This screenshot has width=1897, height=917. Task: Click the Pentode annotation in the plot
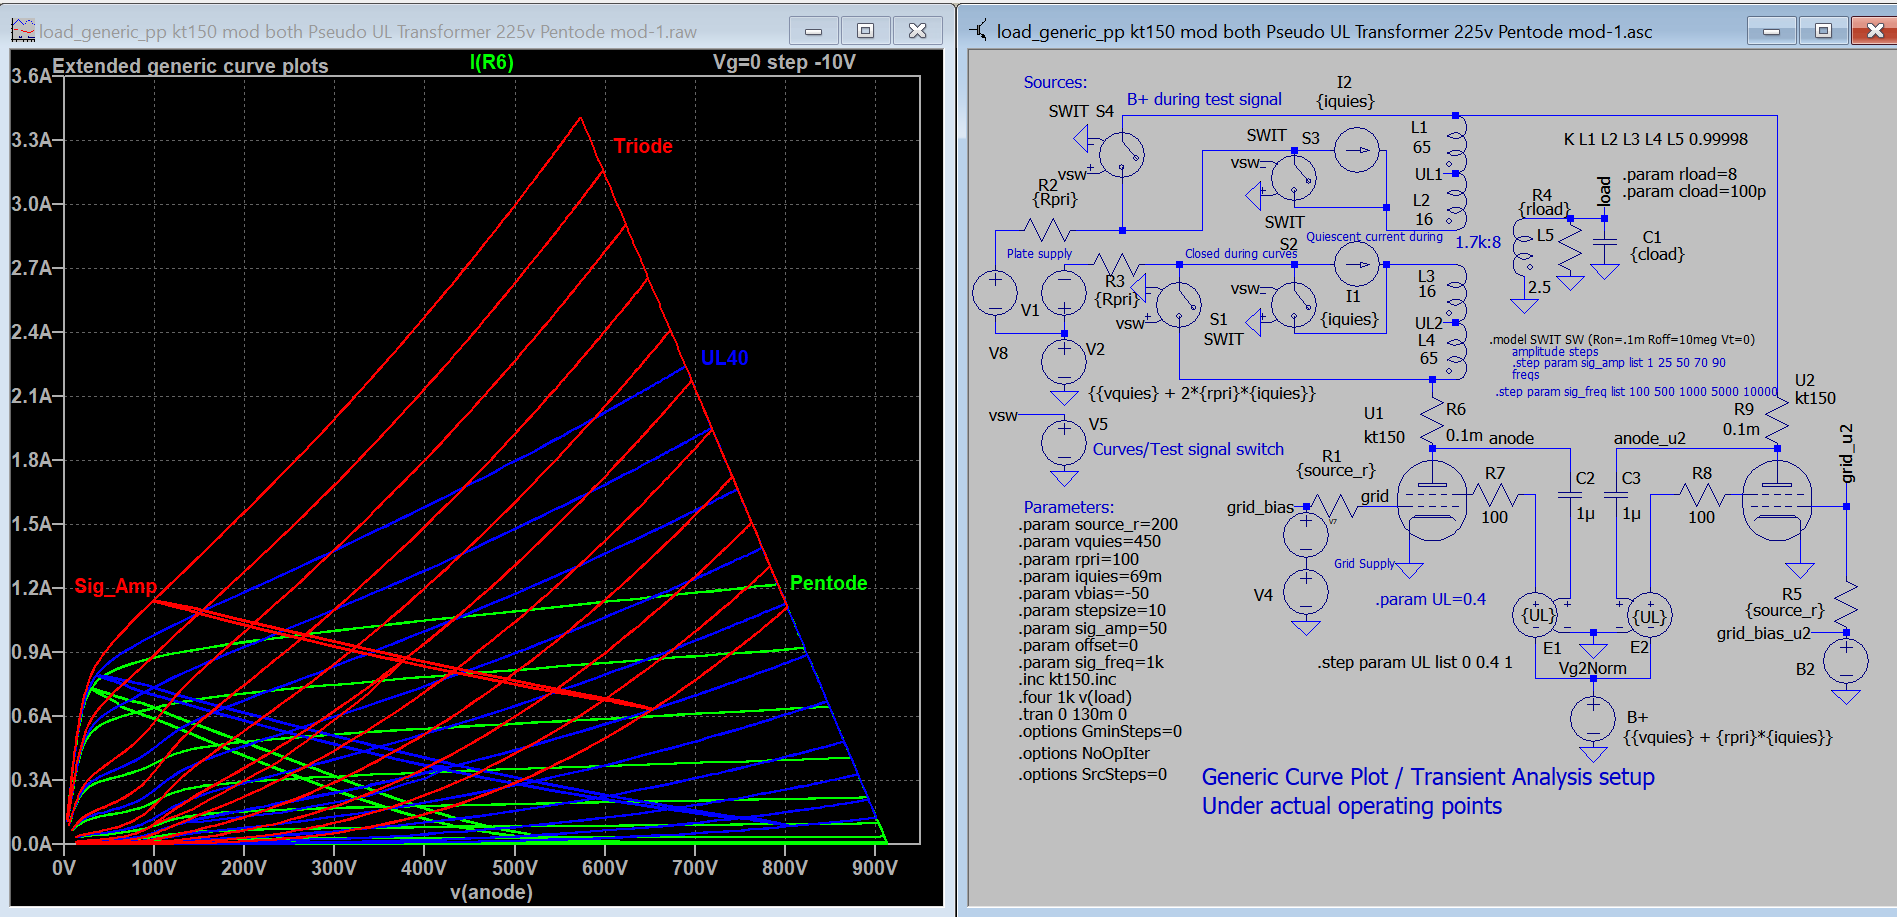coord(828,583)
